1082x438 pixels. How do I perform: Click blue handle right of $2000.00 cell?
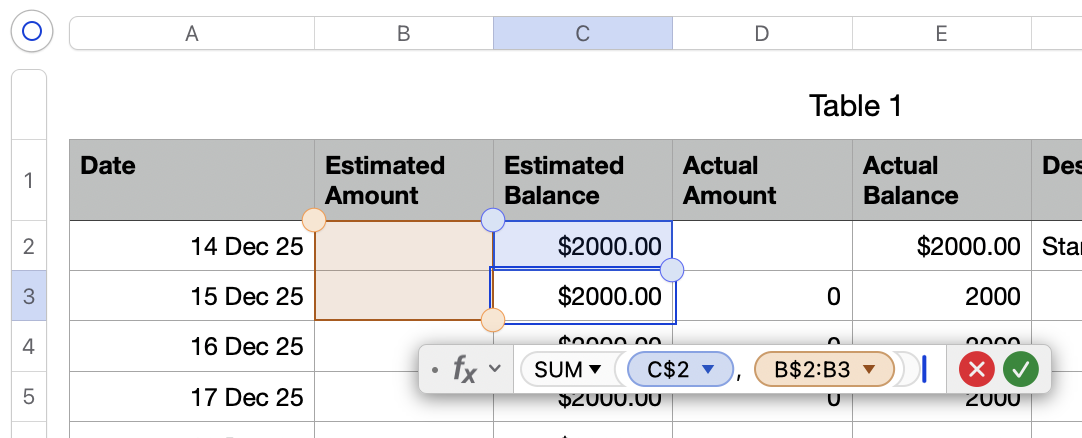click(673, 270)
